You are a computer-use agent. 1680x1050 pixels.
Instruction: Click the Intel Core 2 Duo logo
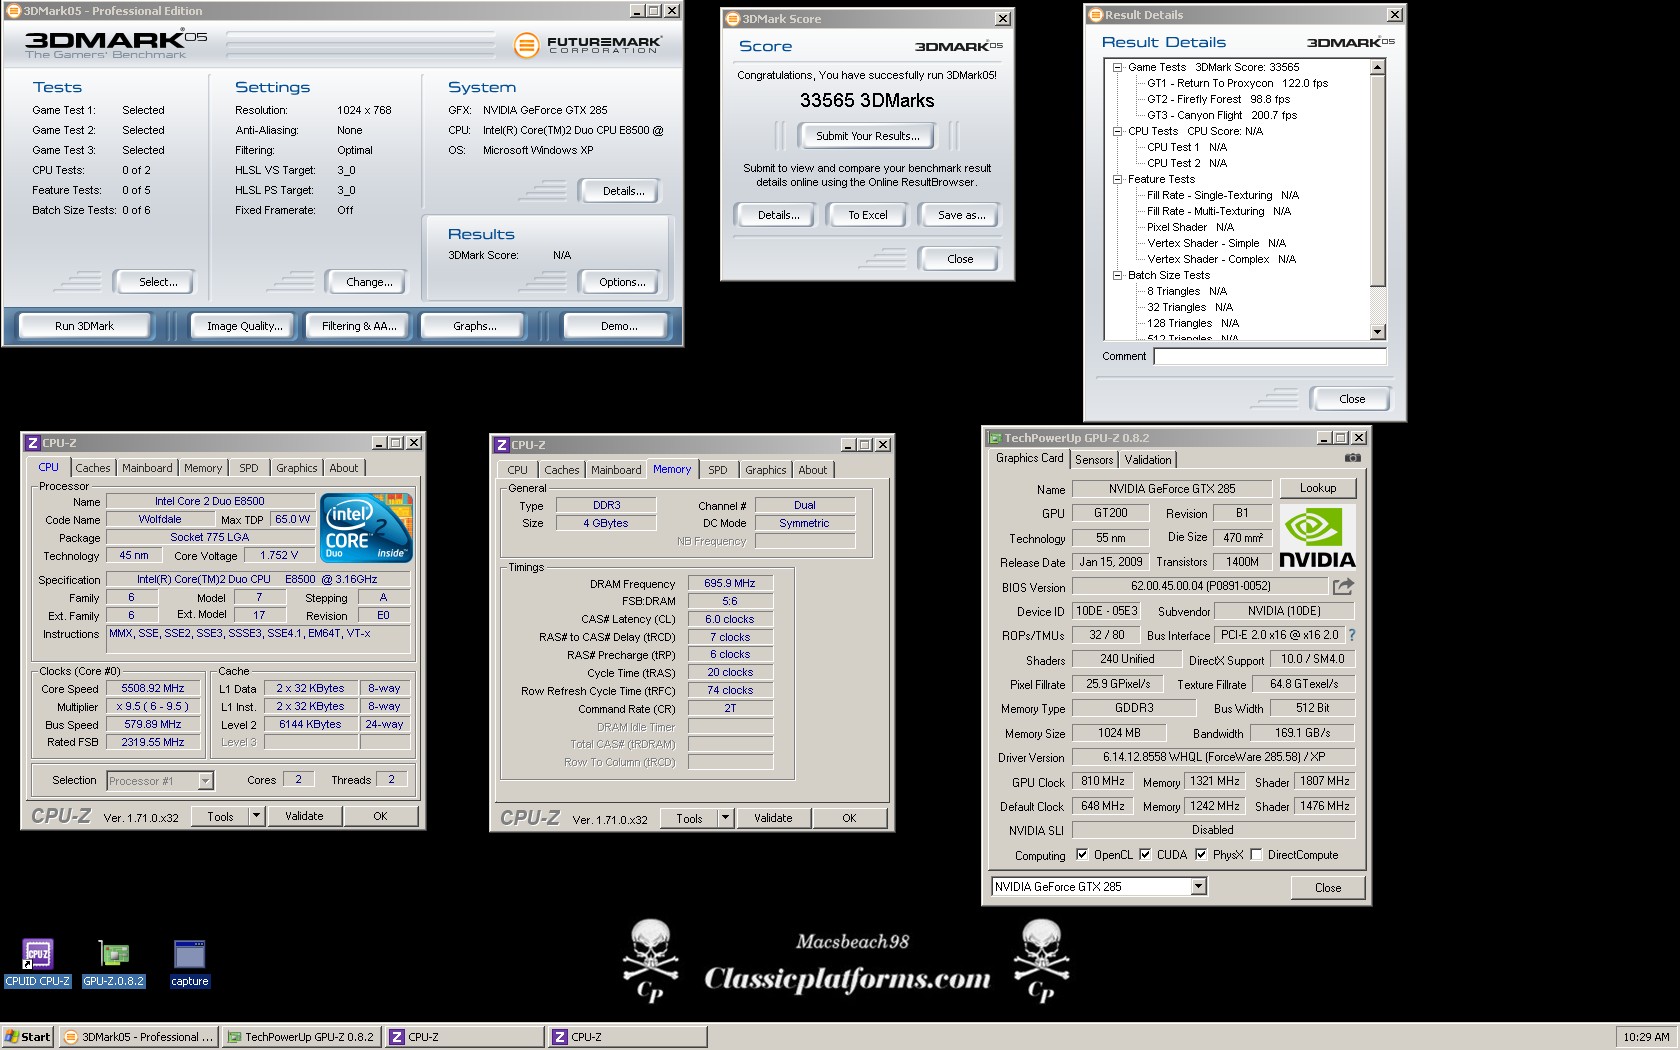366,527
